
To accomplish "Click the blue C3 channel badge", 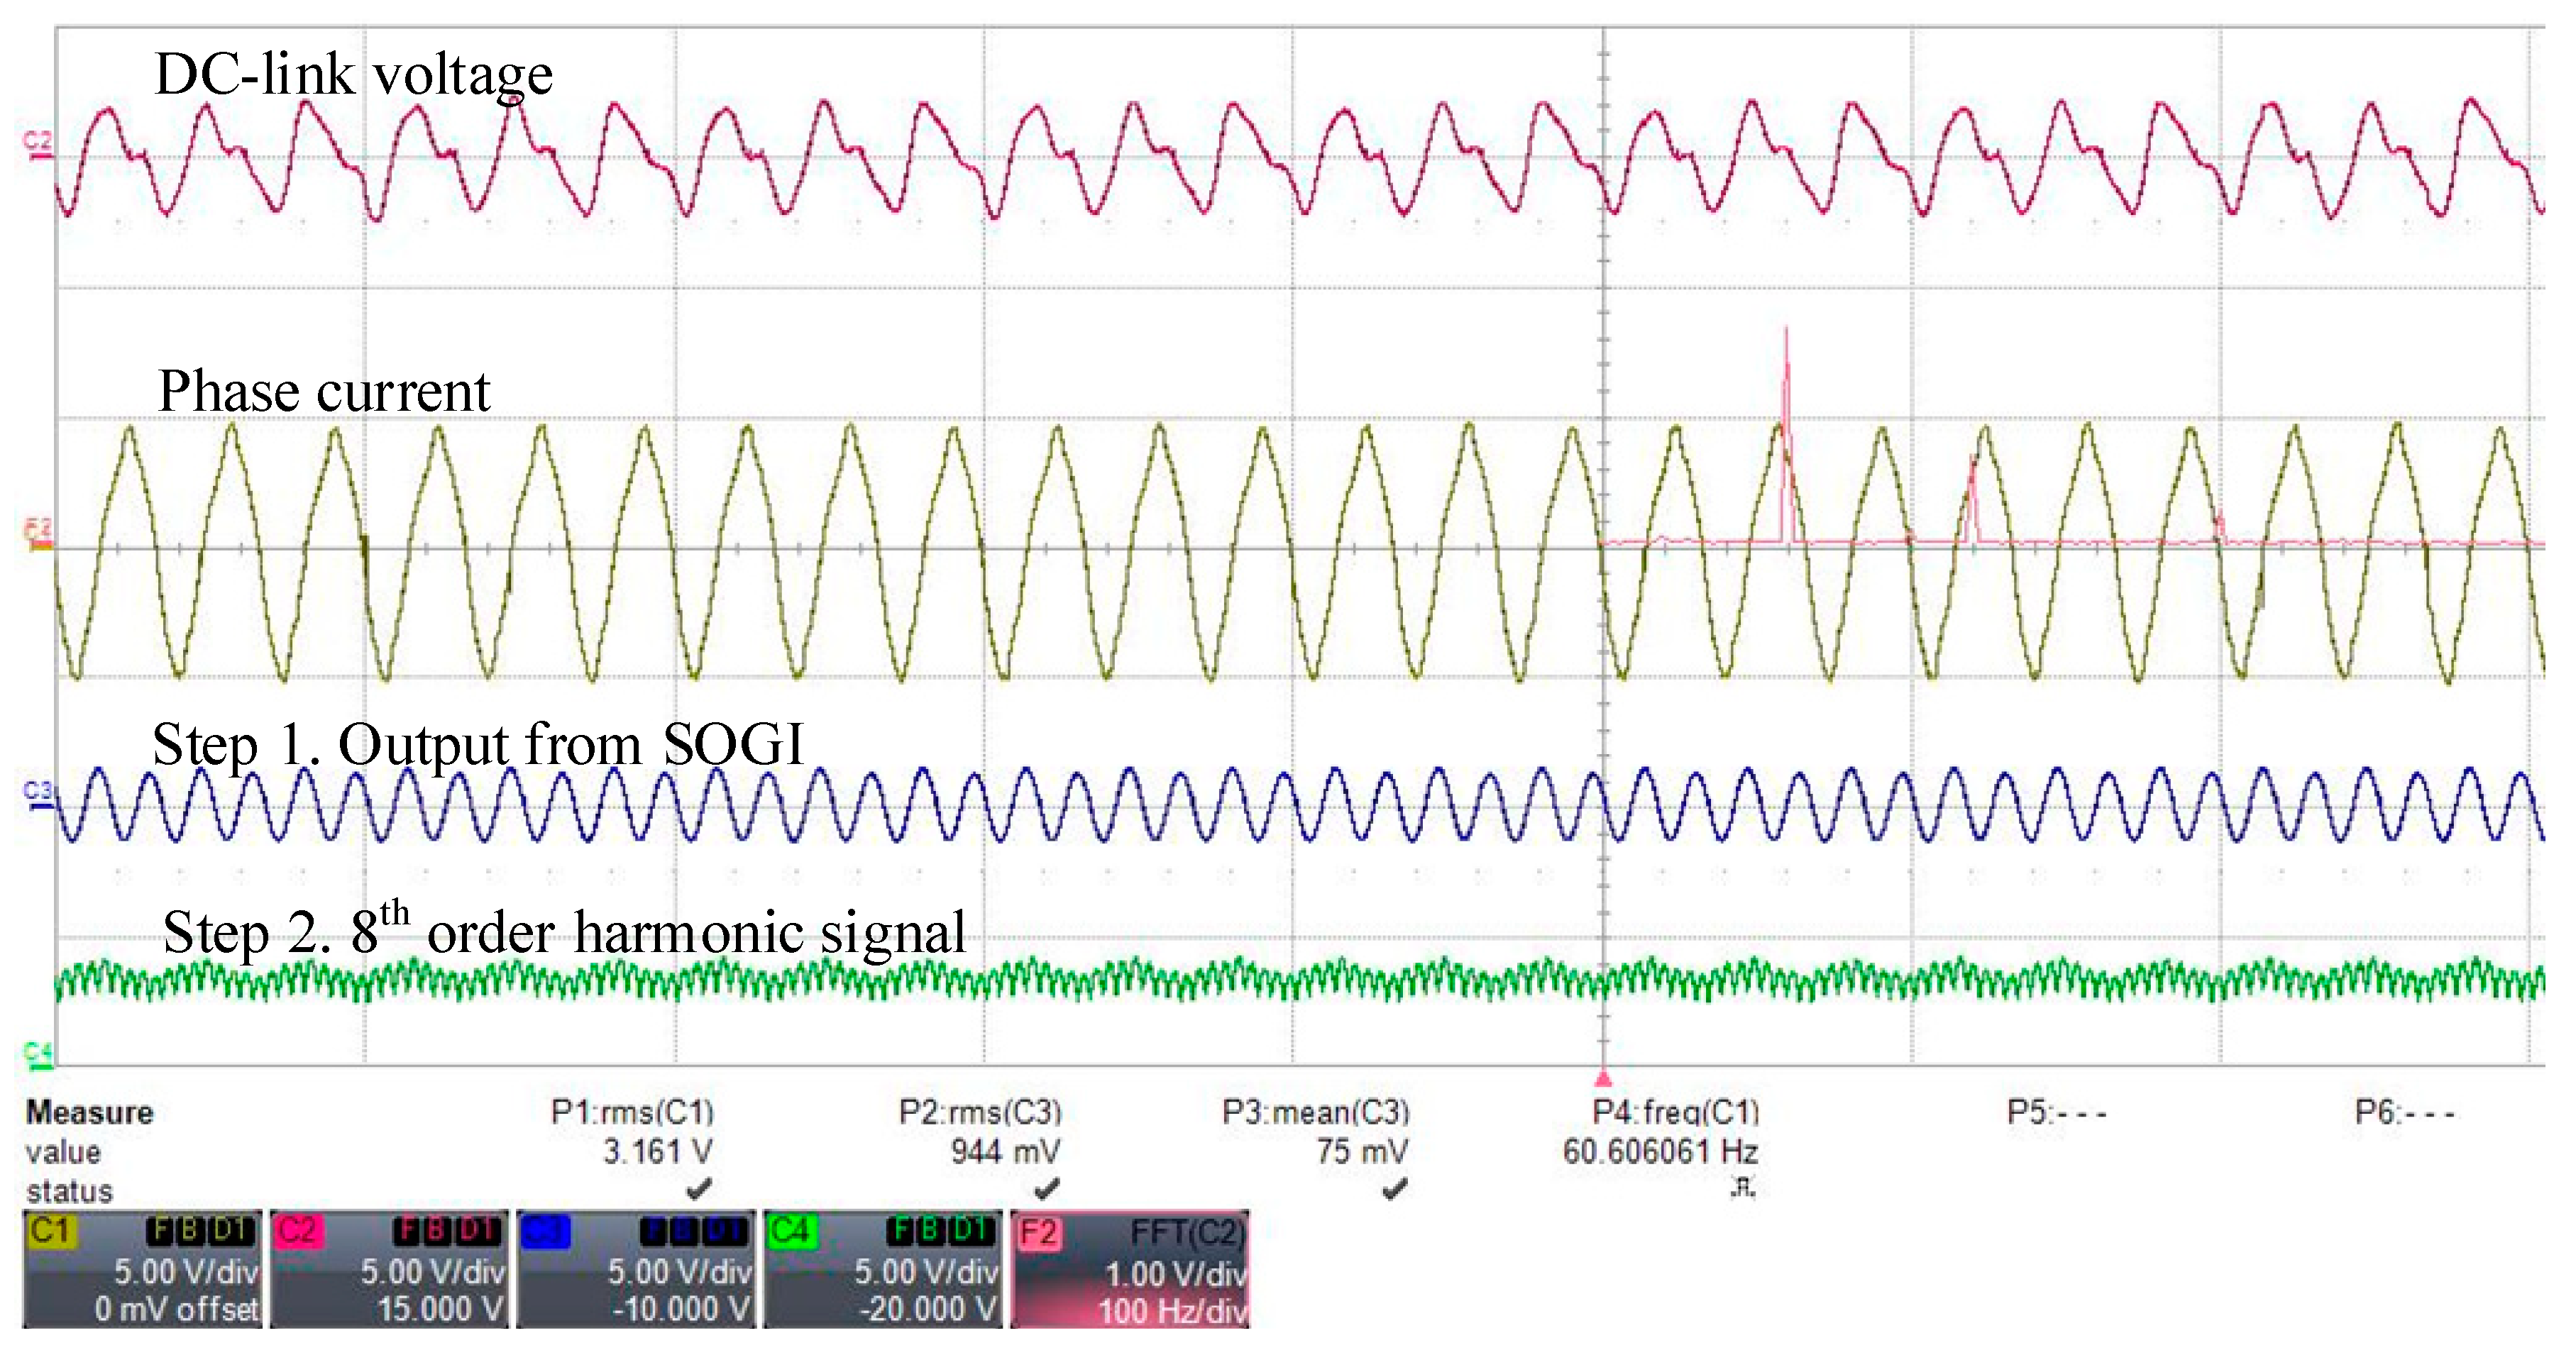I will coord(544,1230).
